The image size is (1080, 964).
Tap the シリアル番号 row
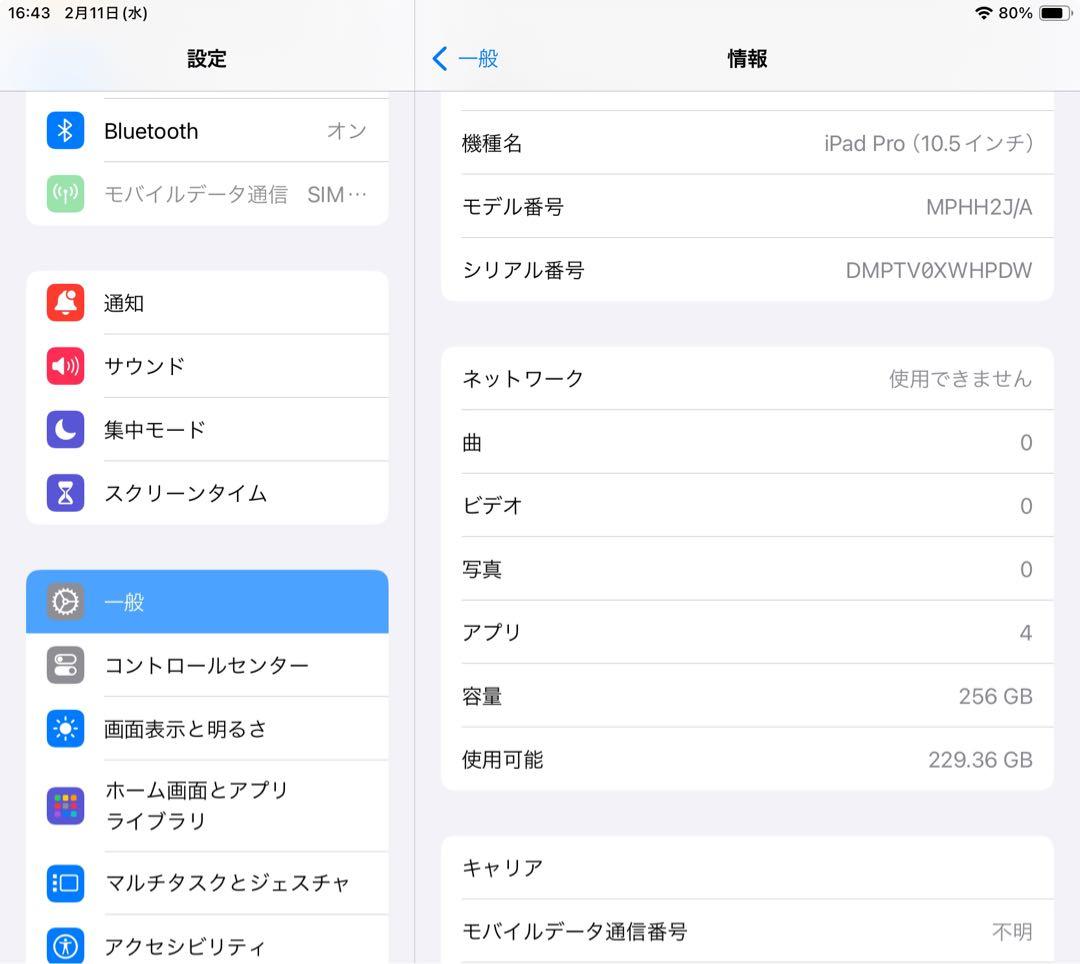tap(747, 270)
